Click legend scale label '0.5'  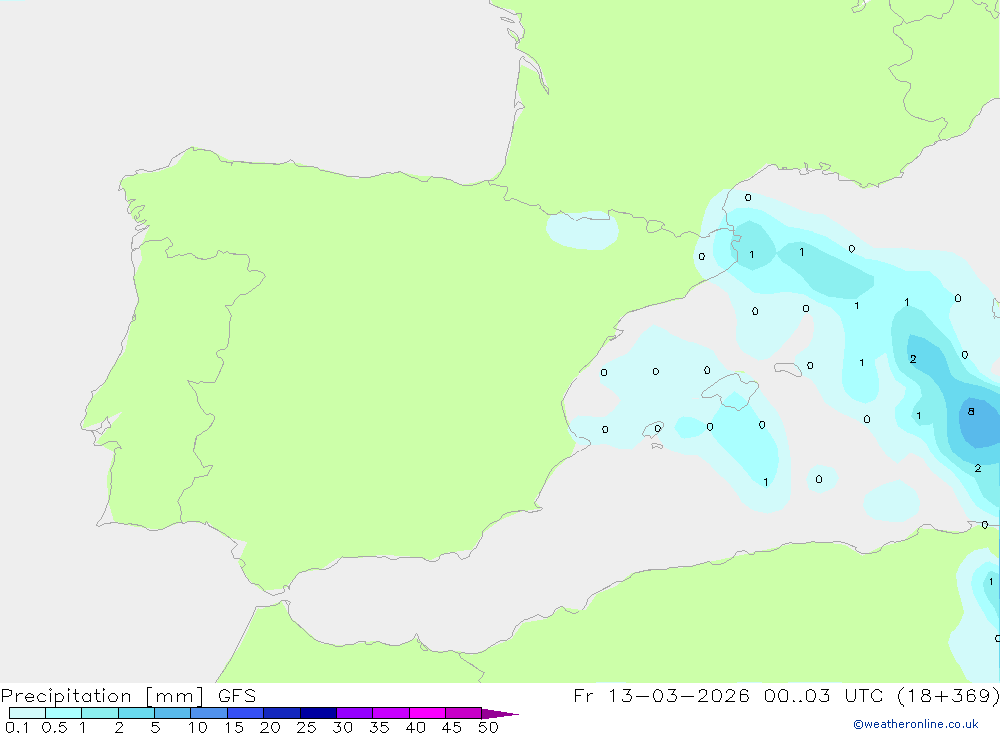point(54,727)
